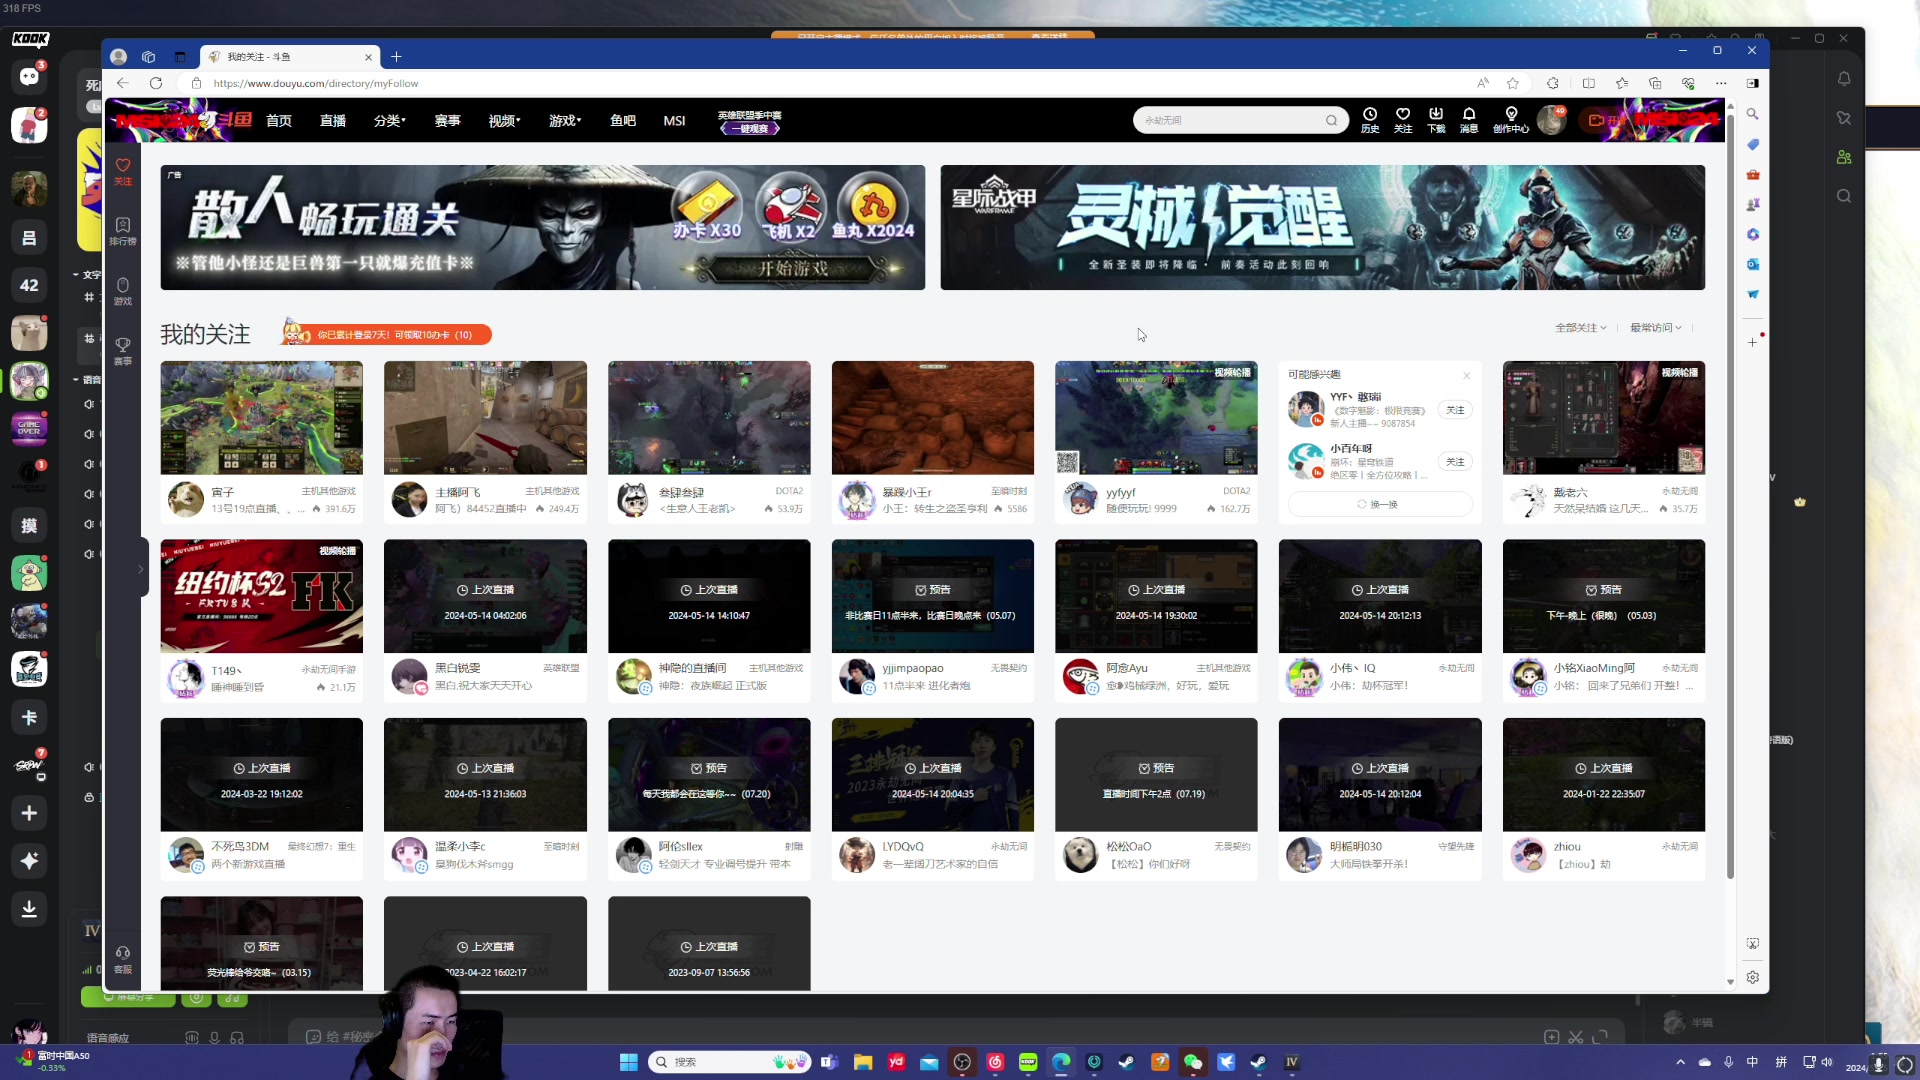Toggle Chinese input mode 中 in tray
The width and height of the screenshot is (1920, 1080).
(x=1752, y=1062)
